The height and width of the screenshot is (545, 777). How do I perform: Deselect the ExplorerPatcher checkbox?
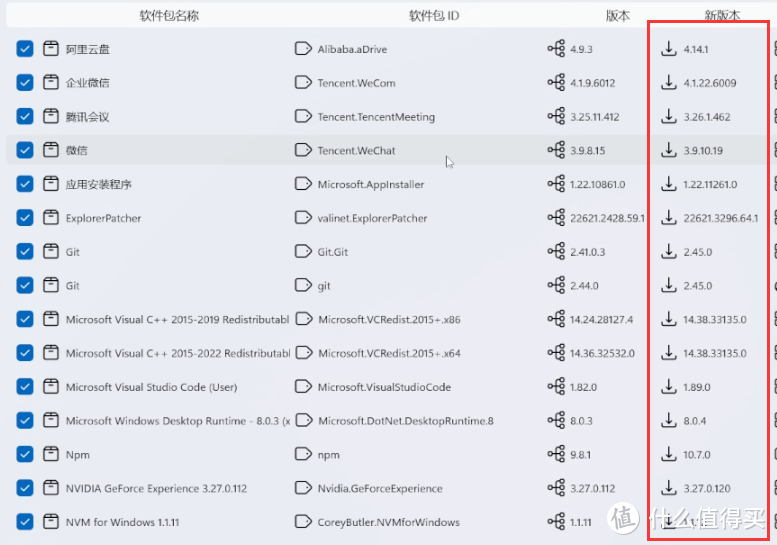click(x=25, y=218)
